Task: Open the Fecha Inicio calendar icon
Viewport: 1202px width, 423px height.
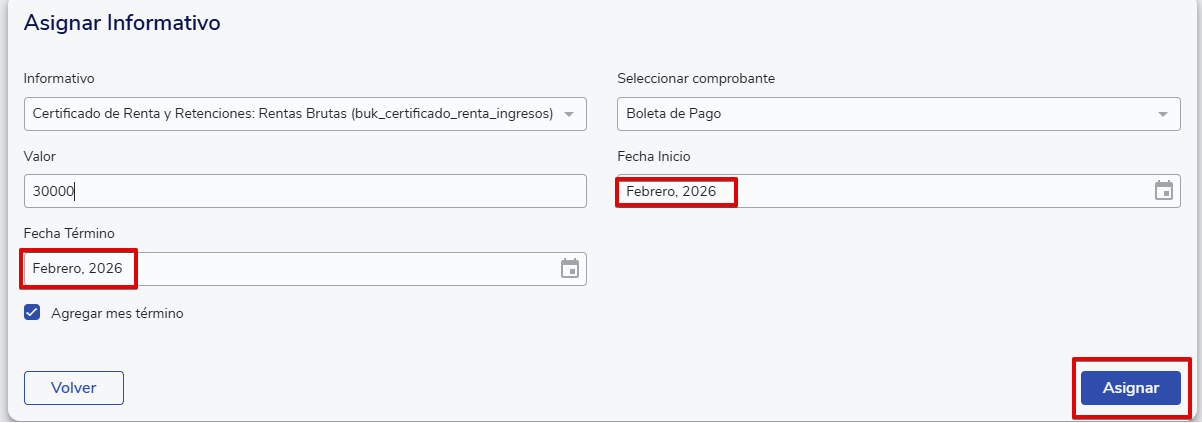Action: [x=1163, y=191]
